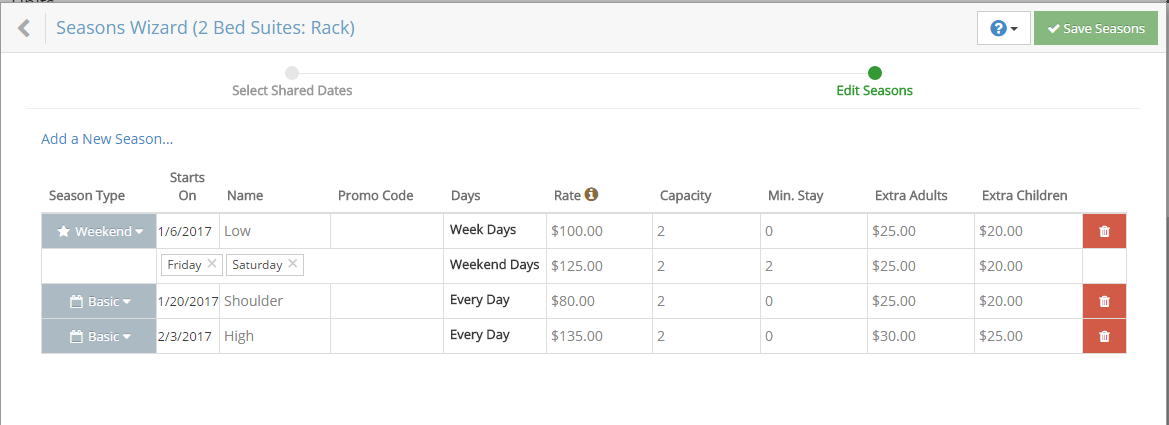Delete the High season with trash icon

pyautogui.click(x=1104, y=336)
